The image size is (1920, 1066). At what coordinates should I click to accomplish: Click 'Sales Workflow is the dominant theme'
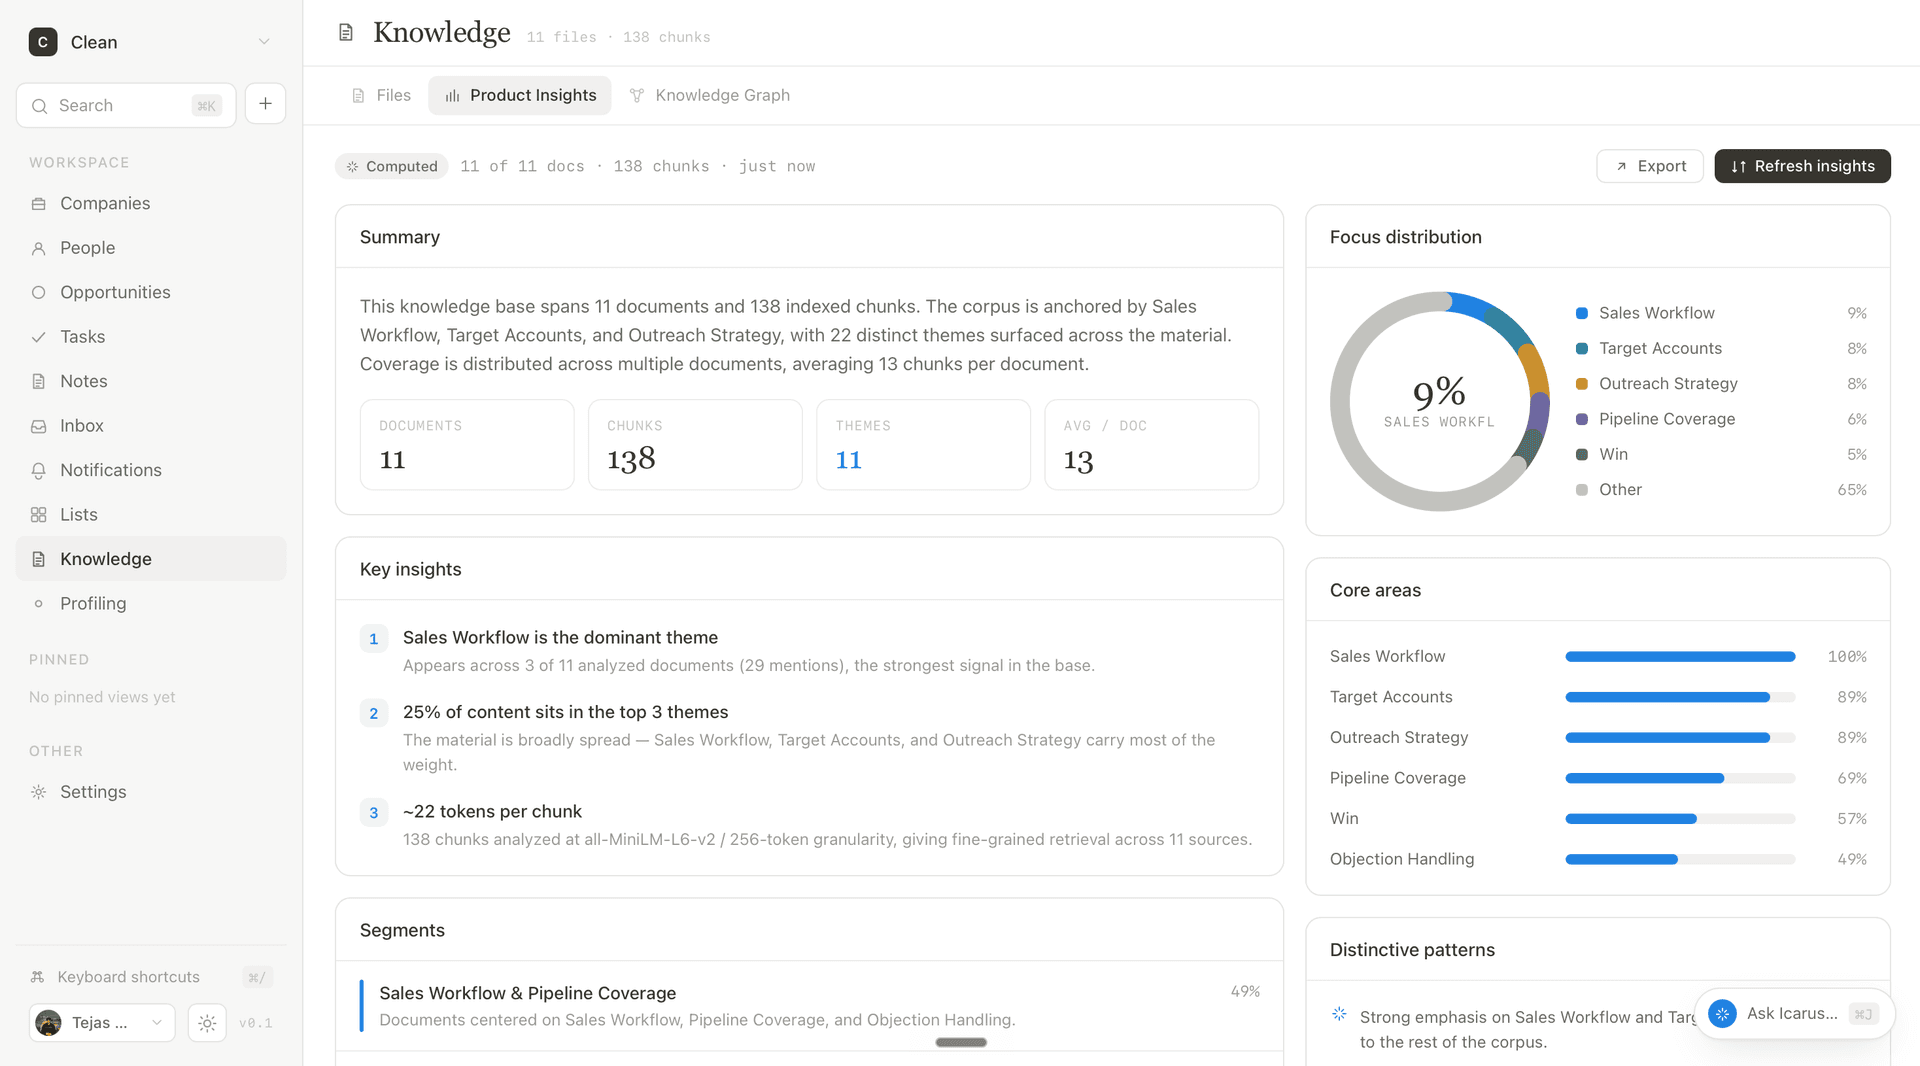[560, 638]
